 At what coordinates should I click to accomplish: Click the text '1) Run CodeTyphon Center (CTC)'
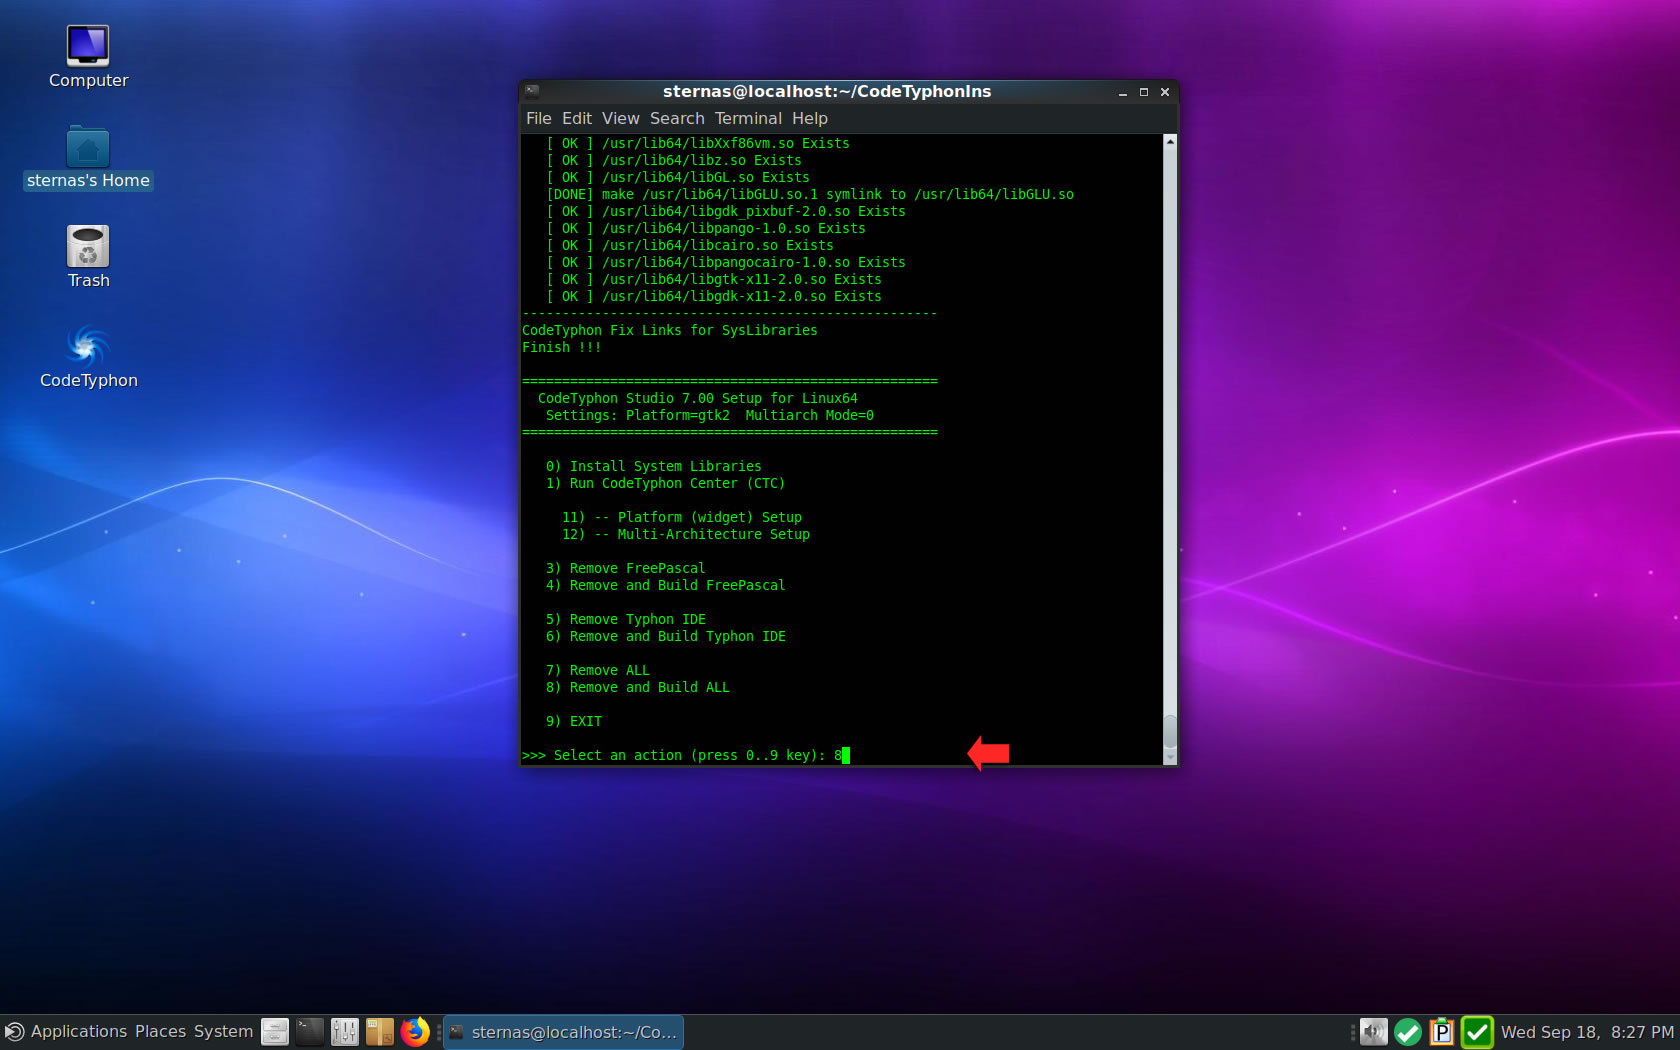(x=665, y=483)
